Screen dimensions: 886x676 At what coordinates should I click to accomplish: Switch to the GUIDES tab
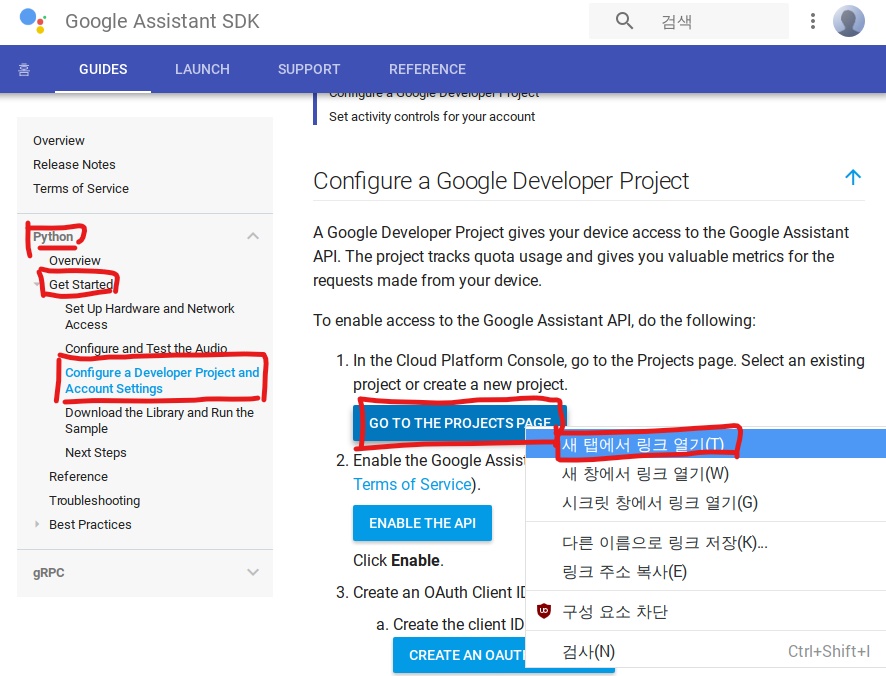point(103,69)
